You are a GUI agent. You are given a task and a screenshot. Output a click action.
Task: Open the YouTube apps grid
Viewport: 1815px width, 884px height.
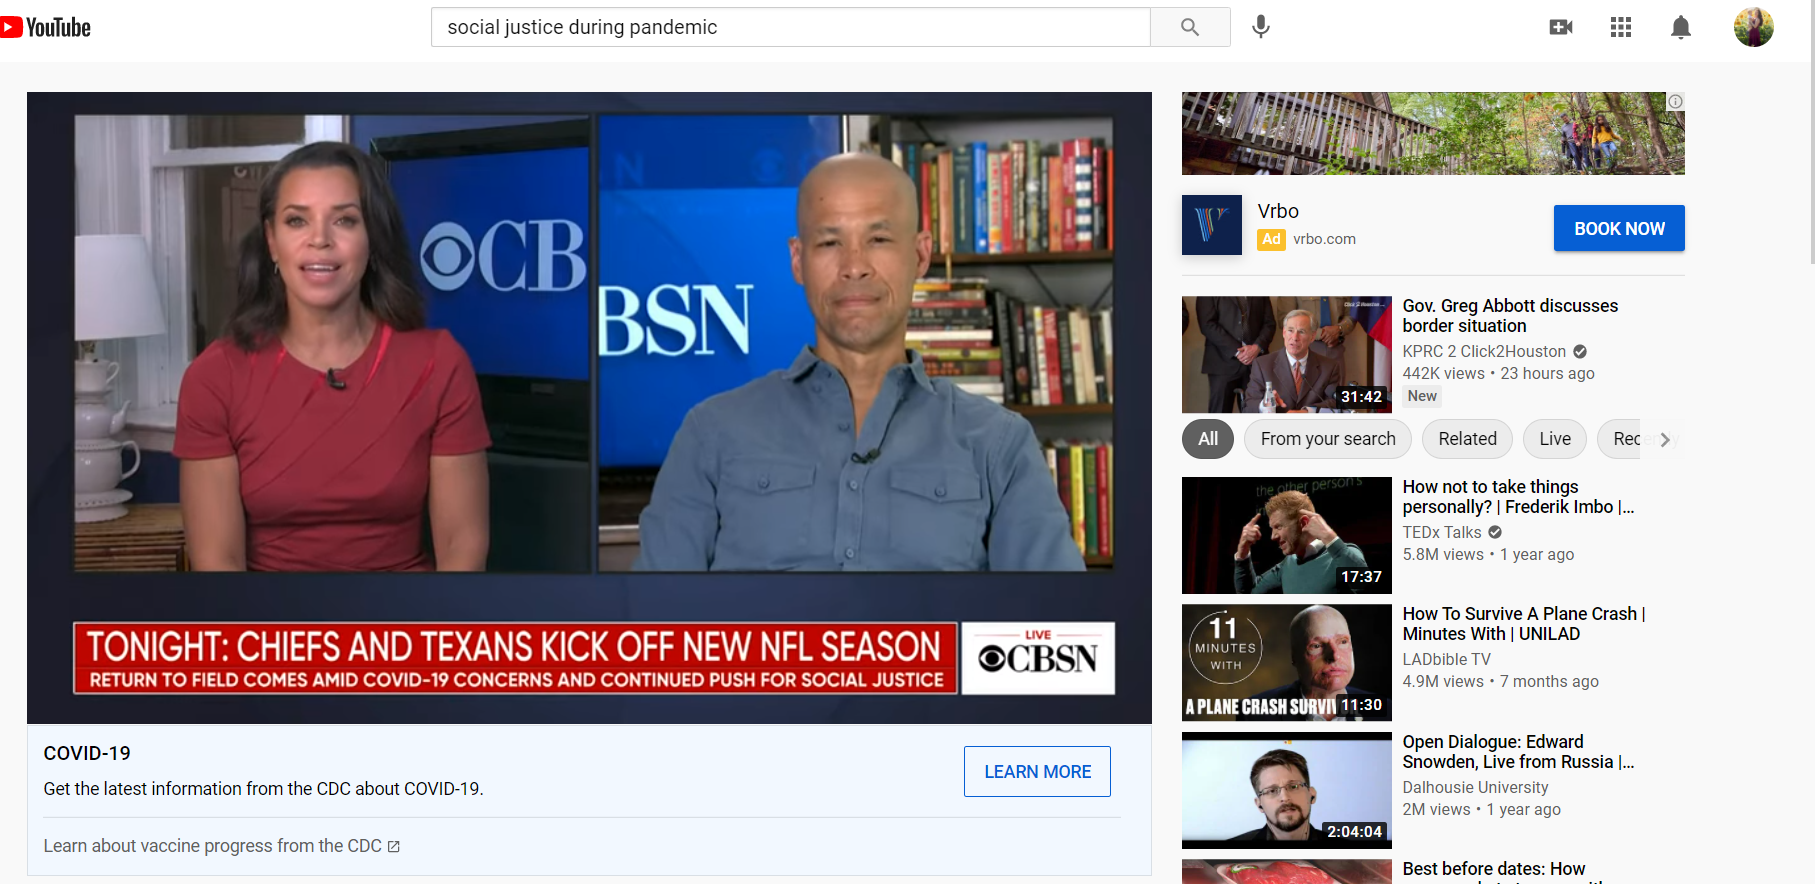pos(1621,27)
